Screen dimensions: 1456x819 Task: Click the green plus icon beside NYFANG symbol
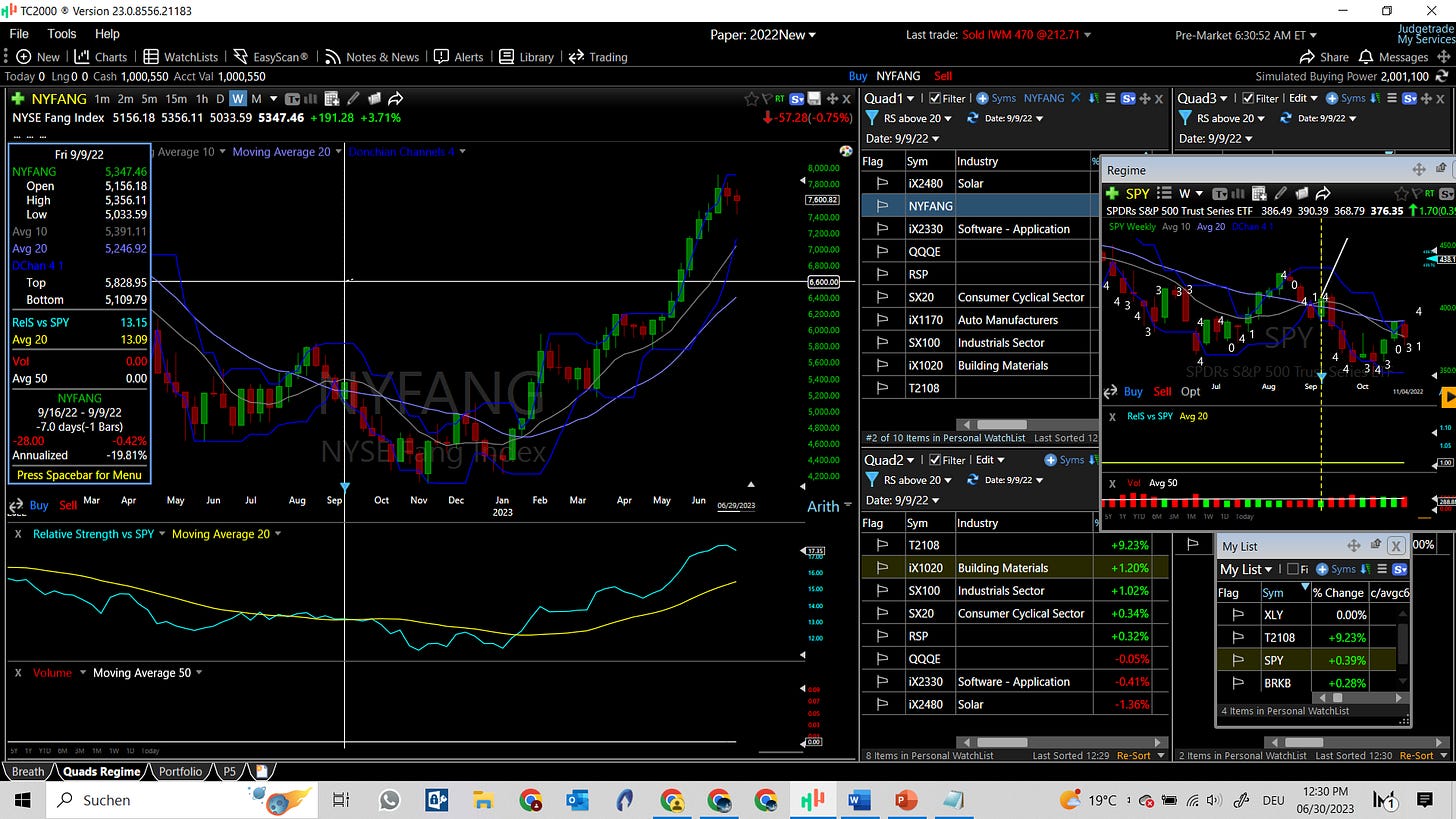(x=17, y=99)
